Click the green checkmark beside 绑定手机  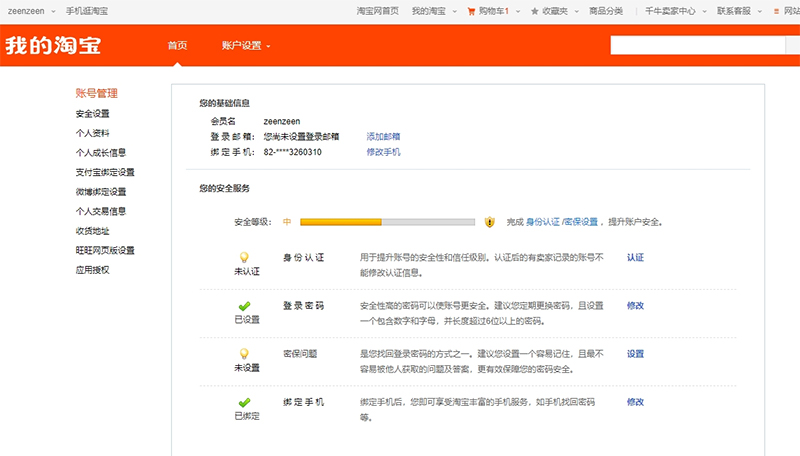click(244, 402)
